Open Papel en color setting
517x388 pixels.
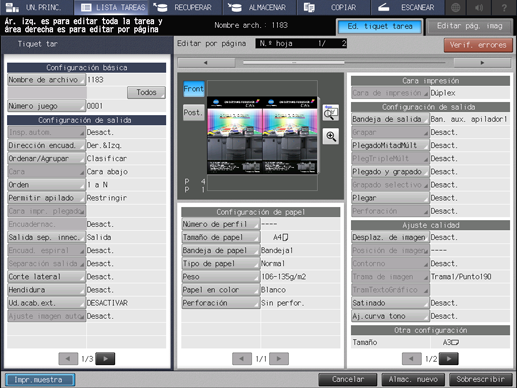coord(221,290)
